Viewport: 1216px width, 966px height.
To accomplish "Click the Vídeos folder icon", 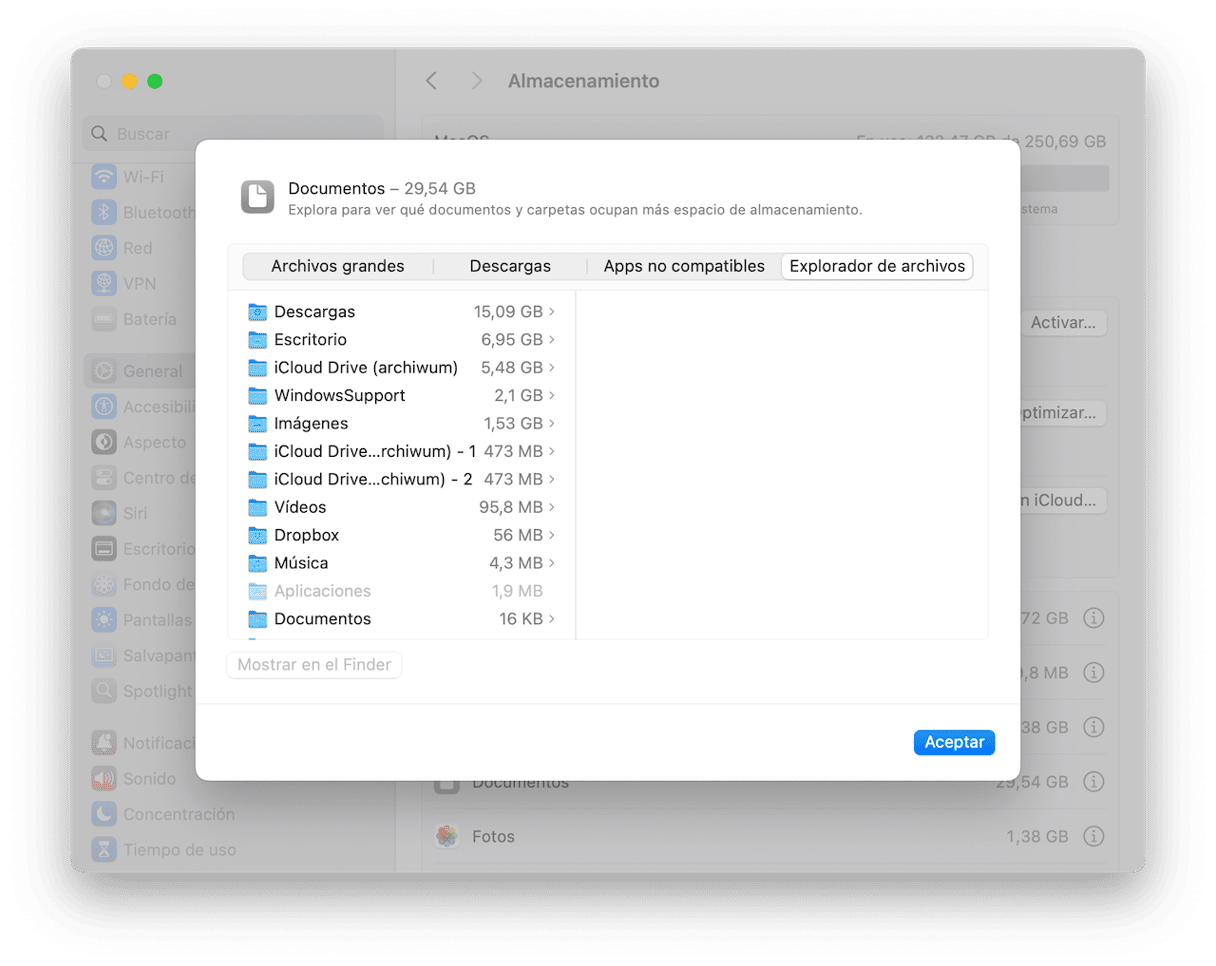I will pyautogui.click(x=257, y=507).
